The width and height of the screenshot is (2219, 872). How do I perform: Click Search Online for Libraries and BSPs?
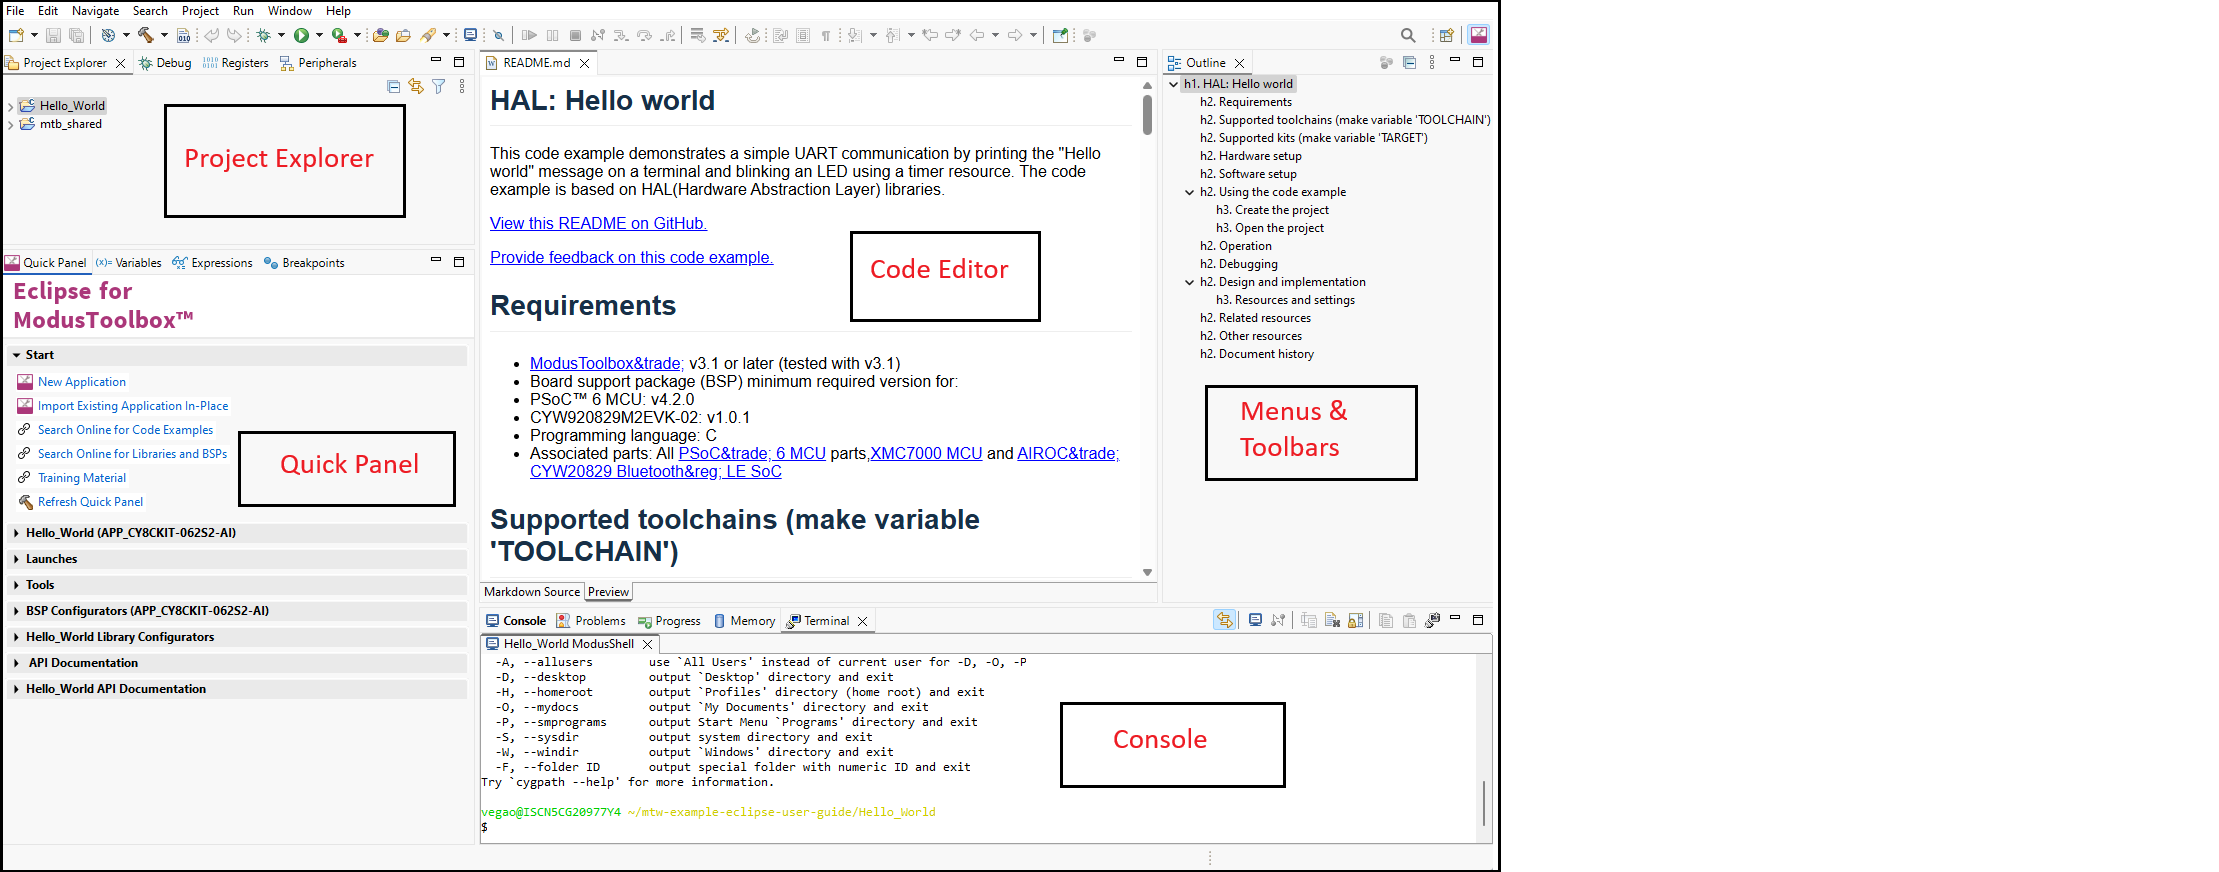click(x=132, y=454)
